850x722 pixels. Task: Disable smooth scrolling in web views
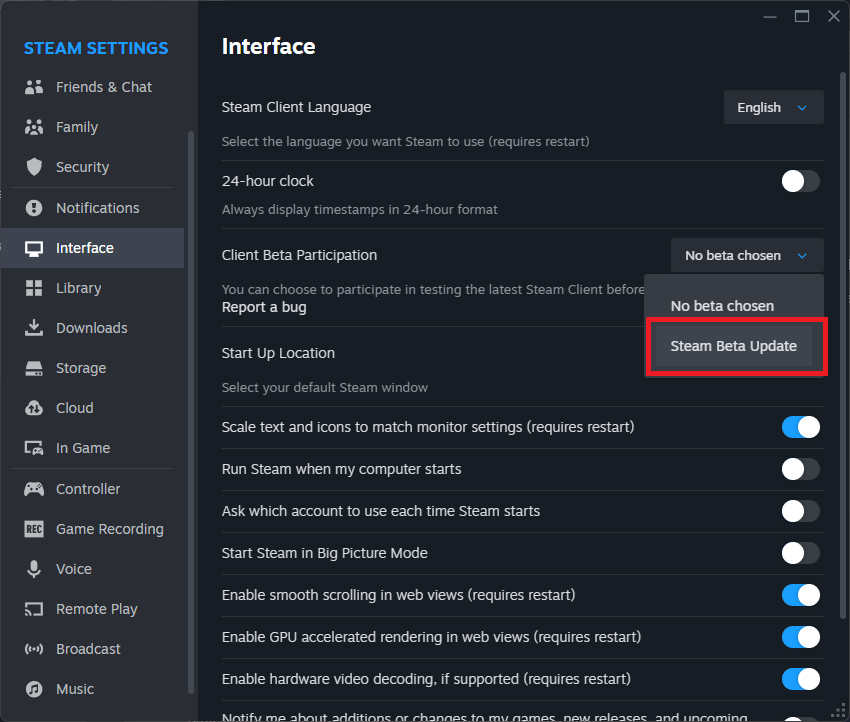coord(800,595)
